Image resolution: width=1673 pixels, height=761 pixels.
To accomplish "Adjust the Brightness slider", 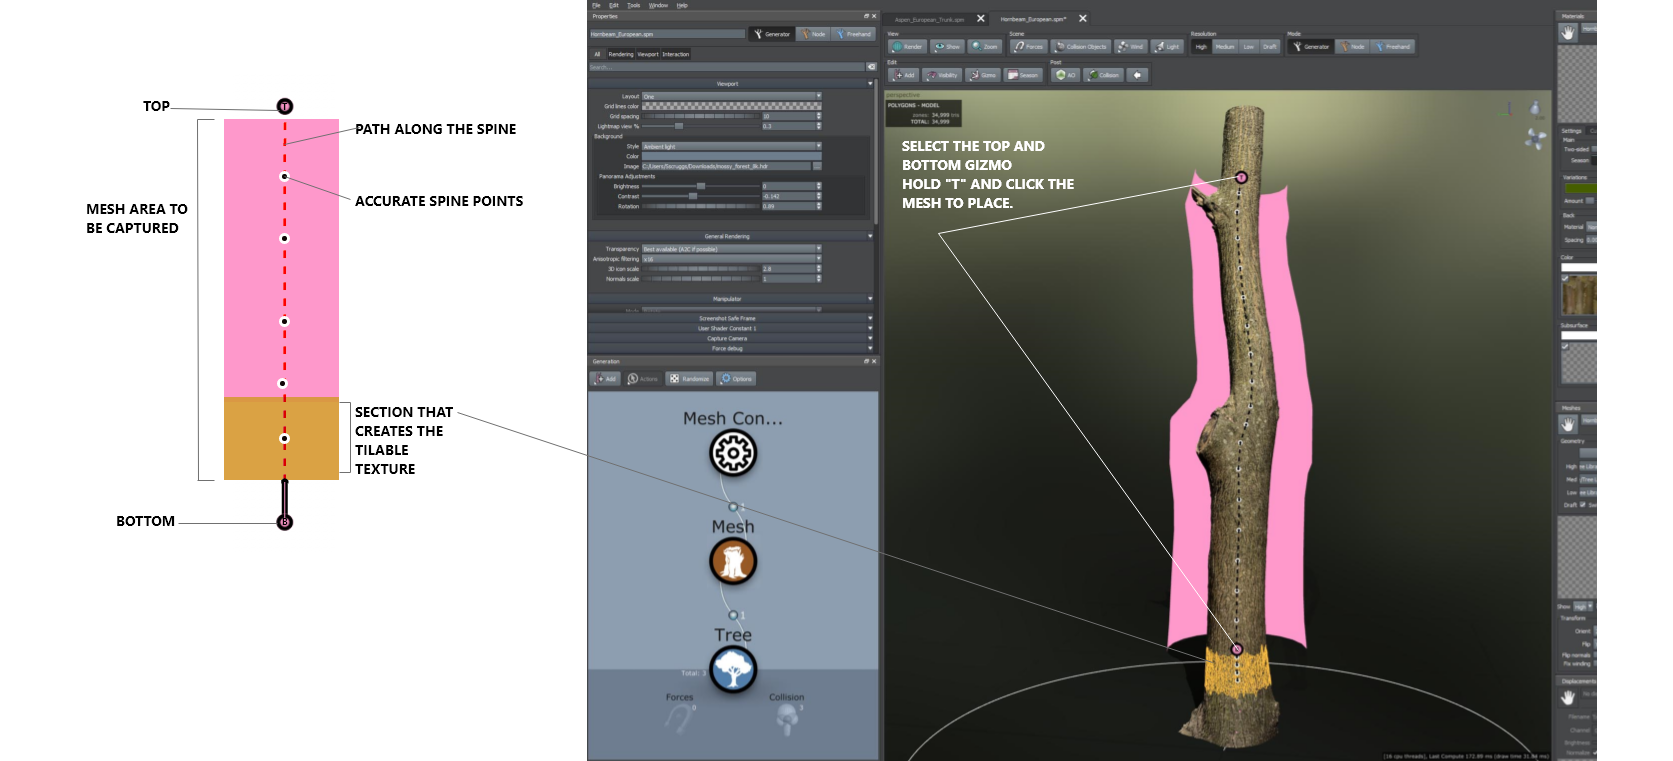I will point(701,186).
